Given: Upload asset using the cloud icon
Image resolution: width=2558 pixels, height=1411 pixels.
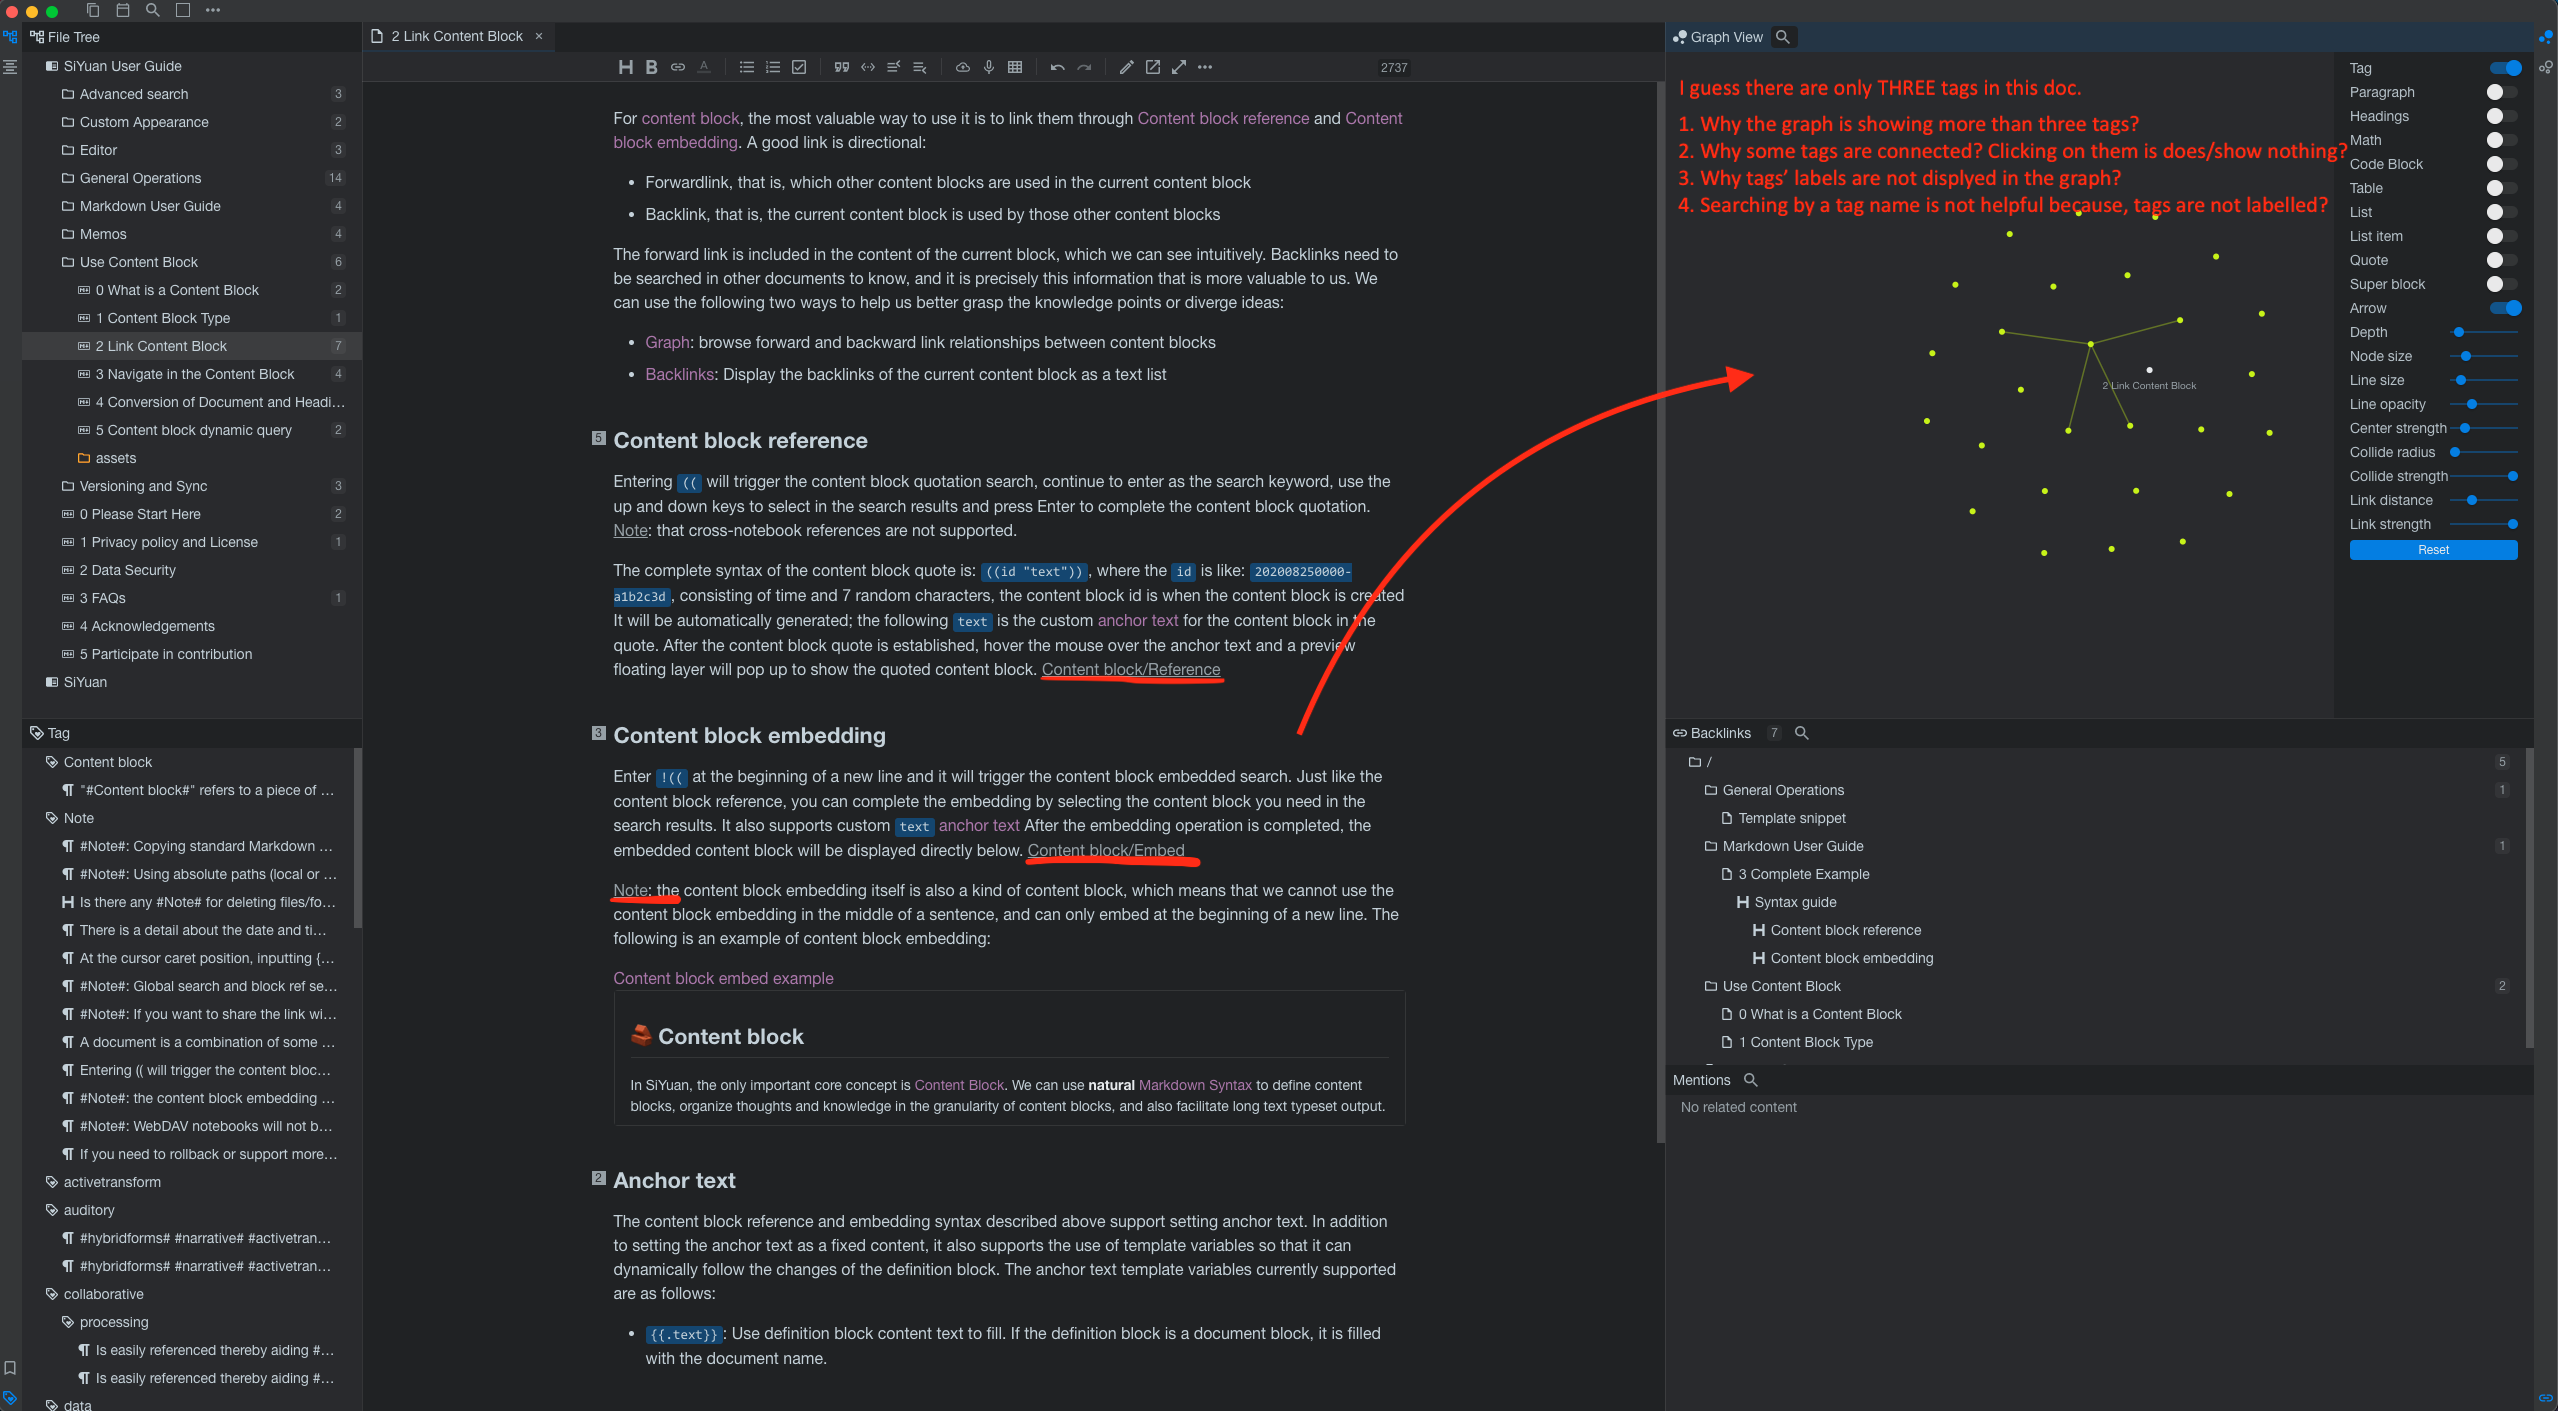Looking at the screenshot, I should tap(962, 67).
